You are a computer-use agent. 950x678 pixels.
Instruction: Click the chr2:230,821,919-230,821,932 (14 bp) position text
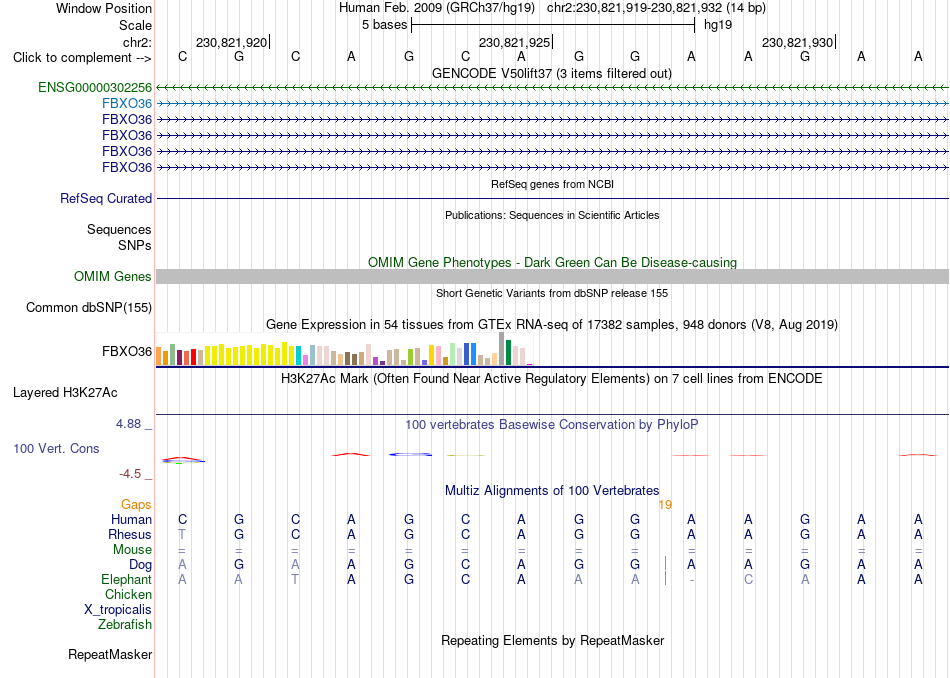tap(656, 8)
